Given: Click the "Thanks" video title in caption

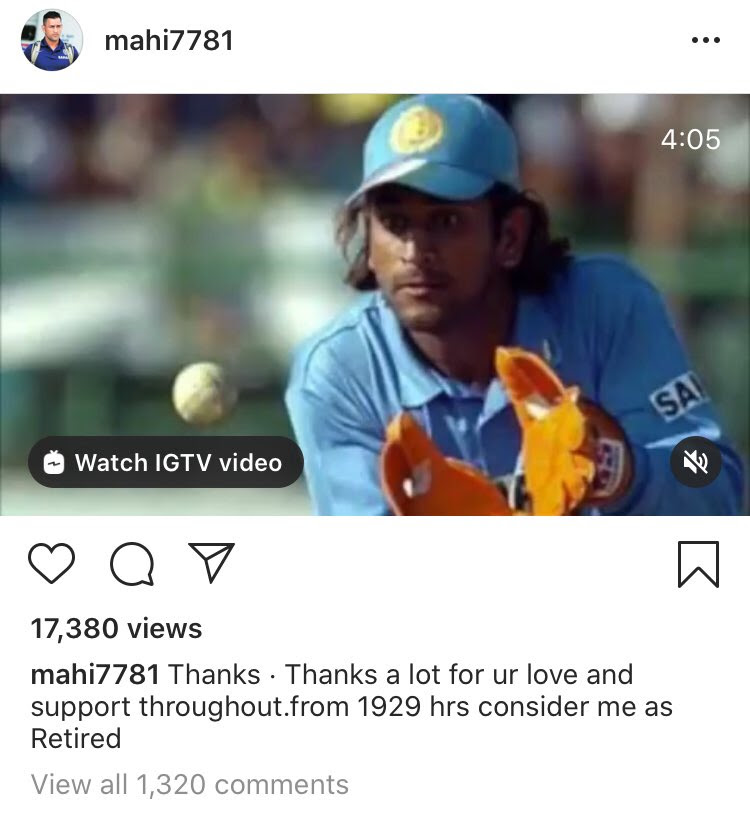Looking at the screenshot, I should [x=214, y=674].
